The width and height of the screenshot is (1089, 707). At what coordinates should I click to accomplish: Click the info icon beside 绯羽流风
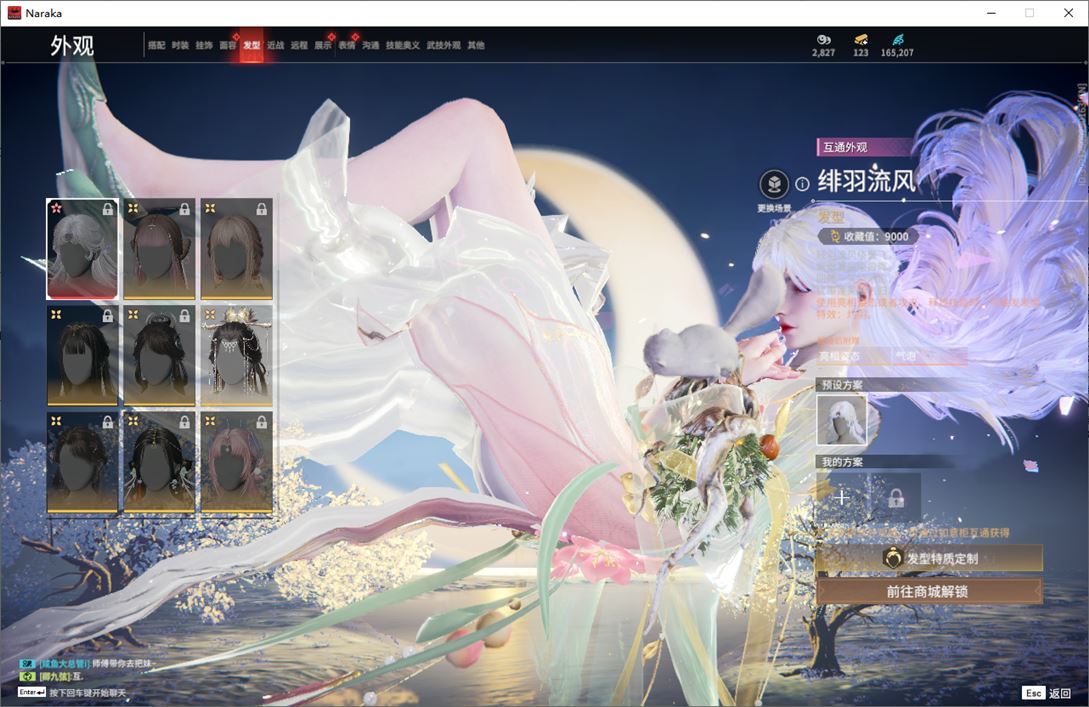coord(802,184)
